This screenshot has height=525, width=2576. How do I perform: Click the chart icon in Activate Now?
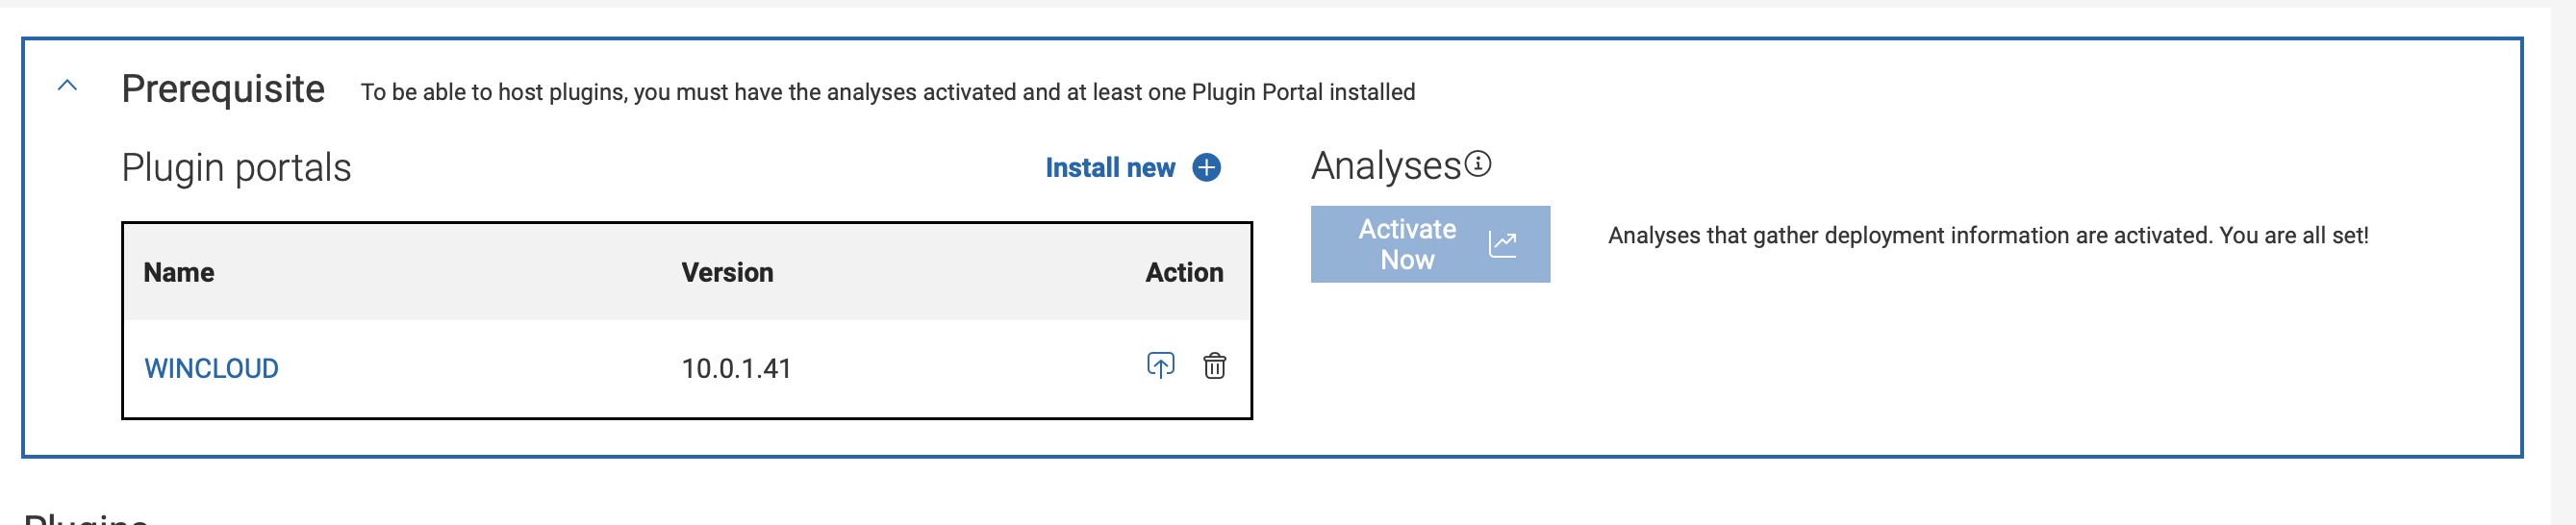[1502, 244]
